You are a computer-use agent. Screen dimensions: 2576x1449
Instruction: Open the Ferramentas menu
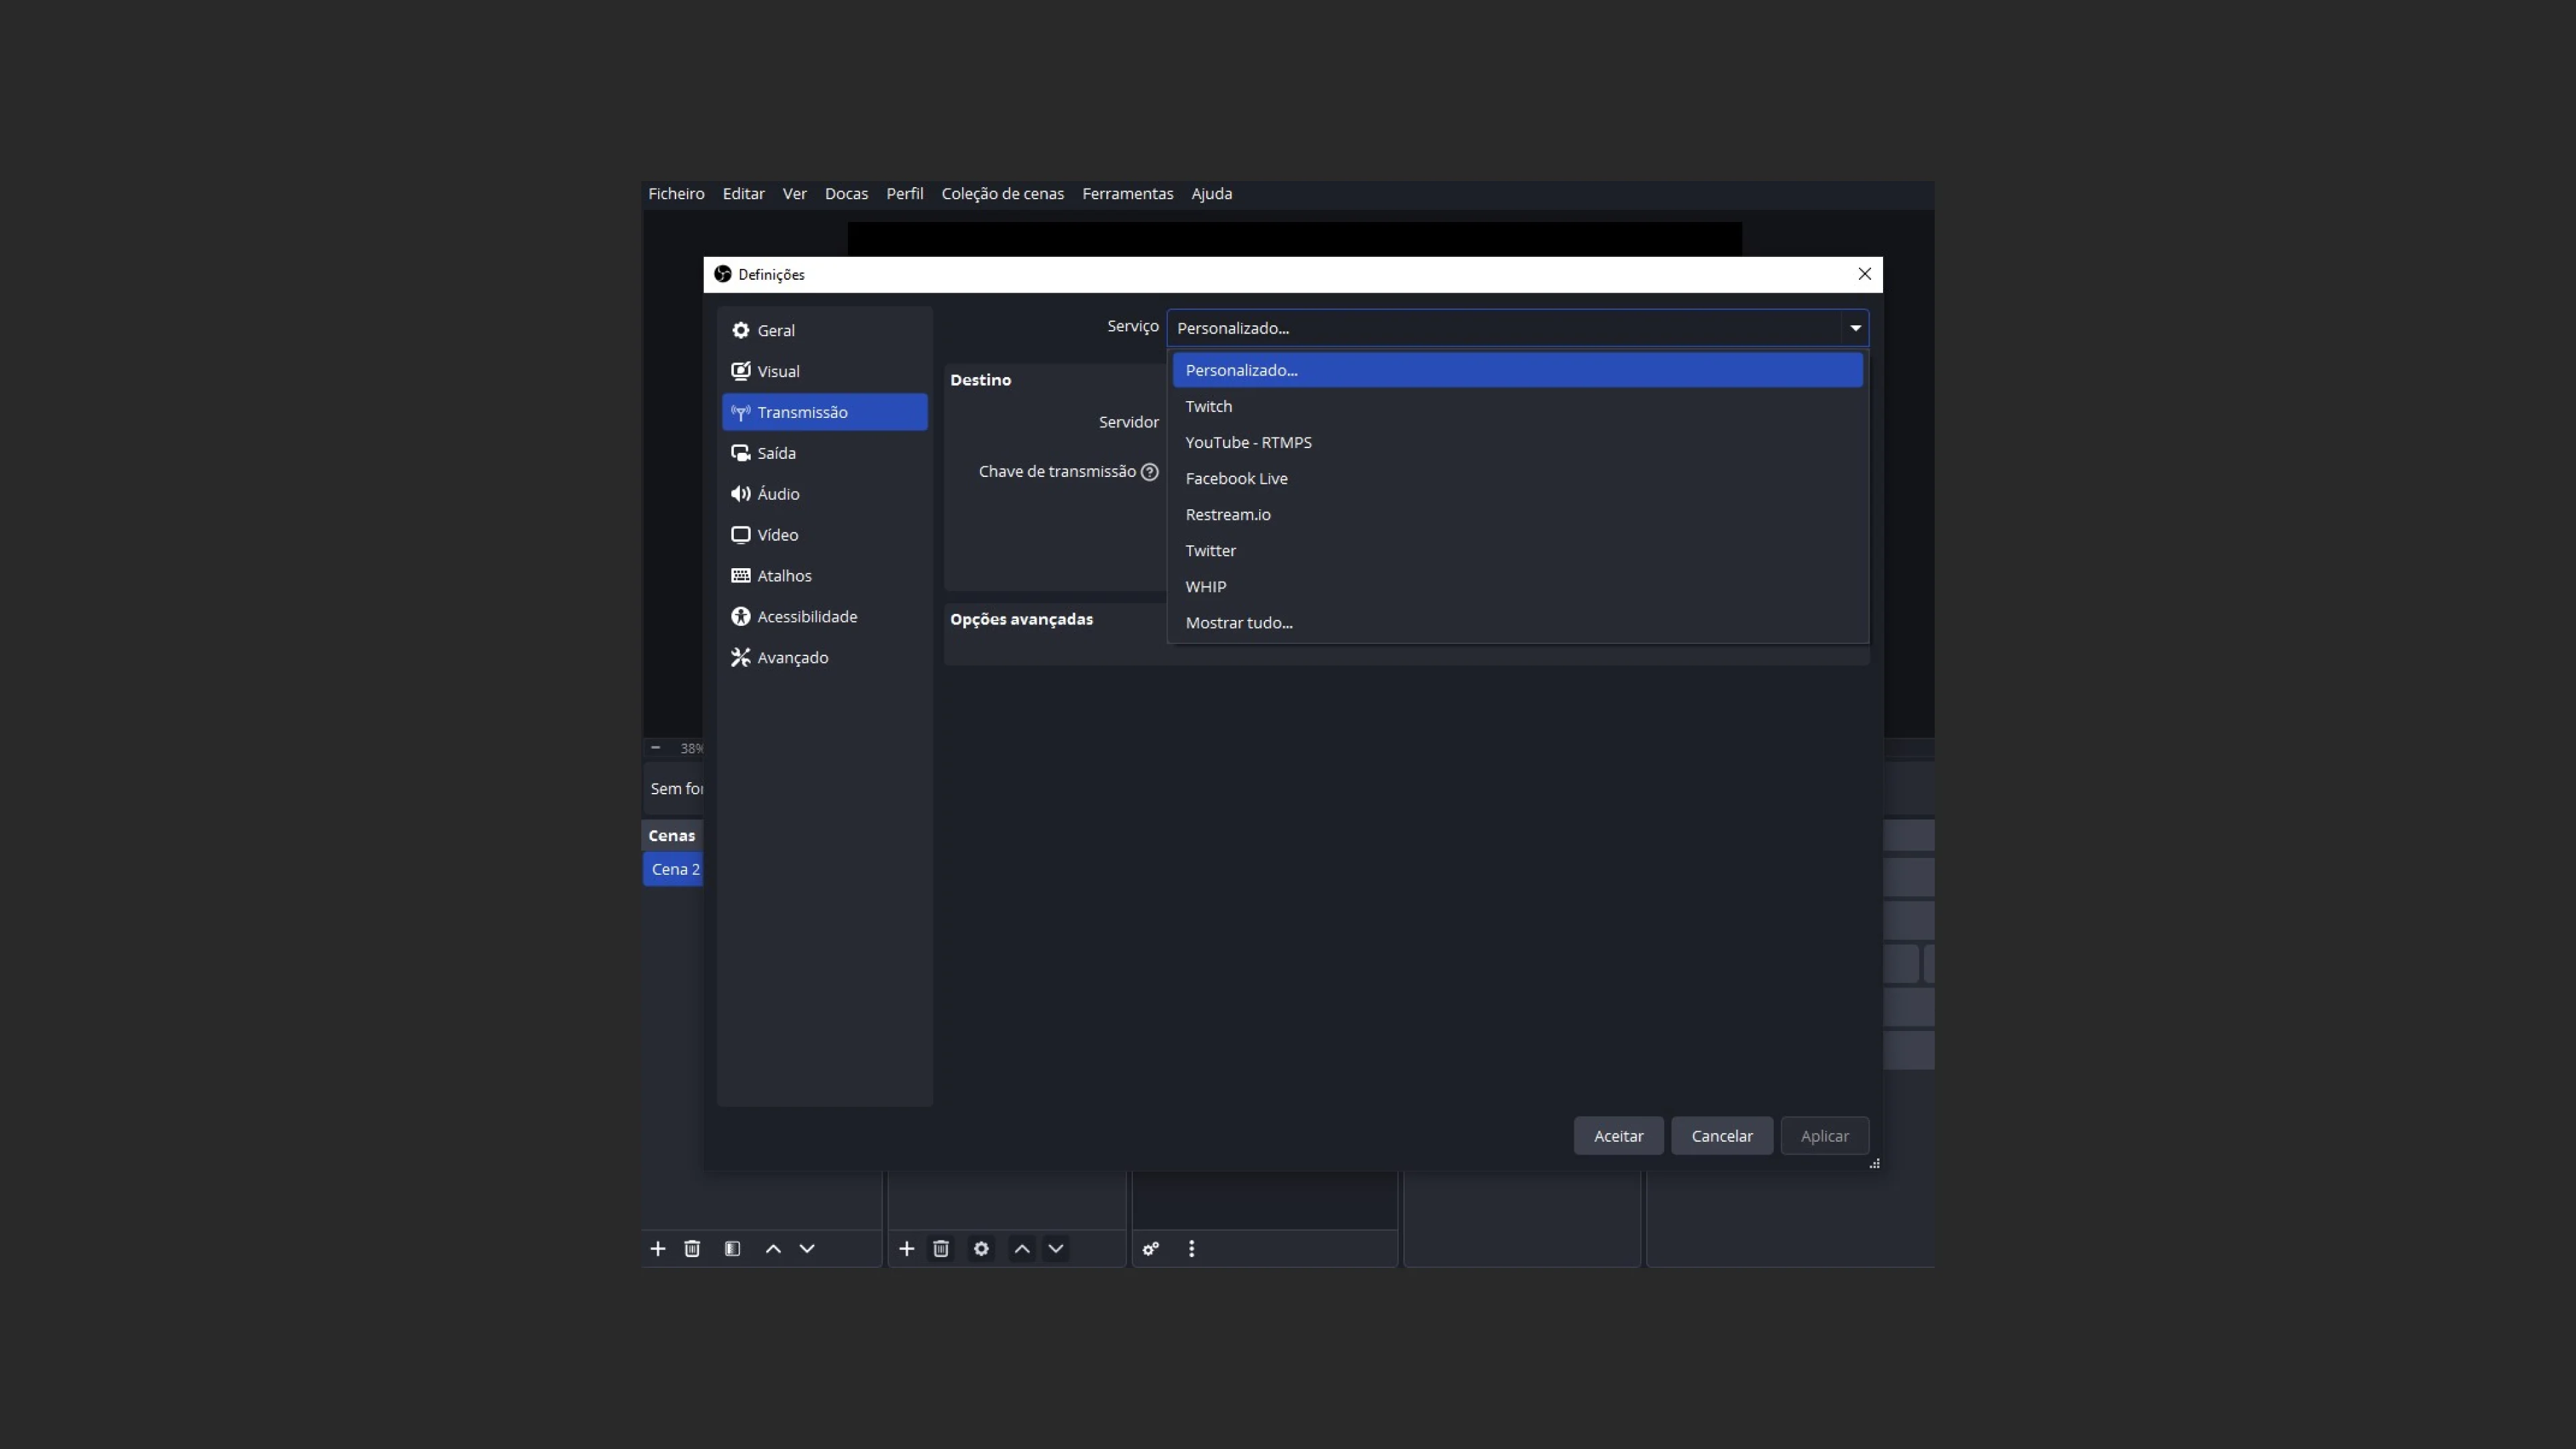click(1127, 194)
